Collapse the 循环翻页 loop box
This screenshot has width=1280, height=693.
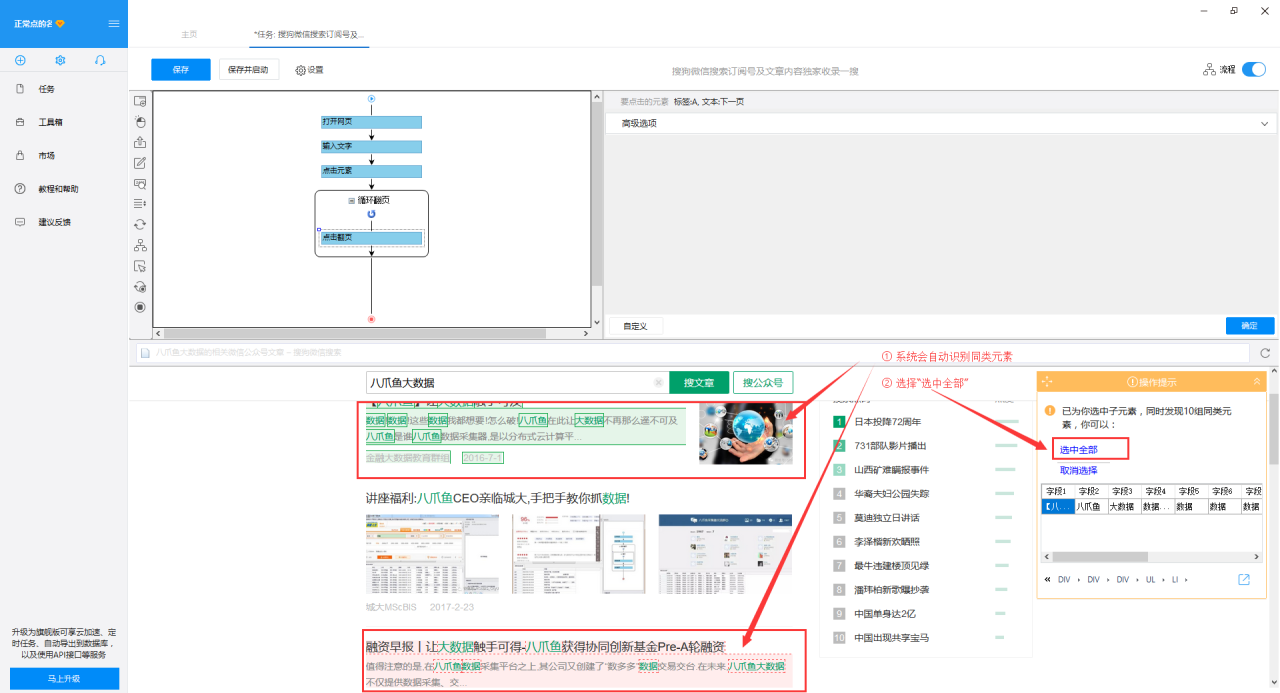351,201
